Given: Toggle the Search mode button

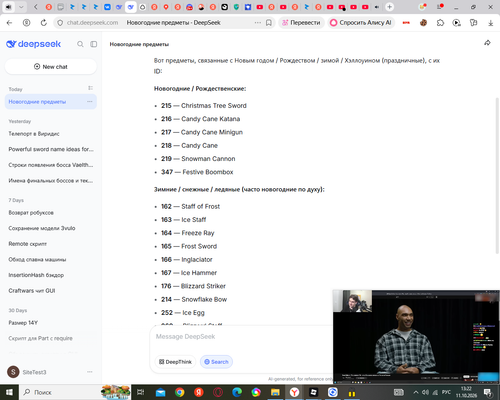Looking at the screenshot, I should pyautogui.click(x=216, y=362).
